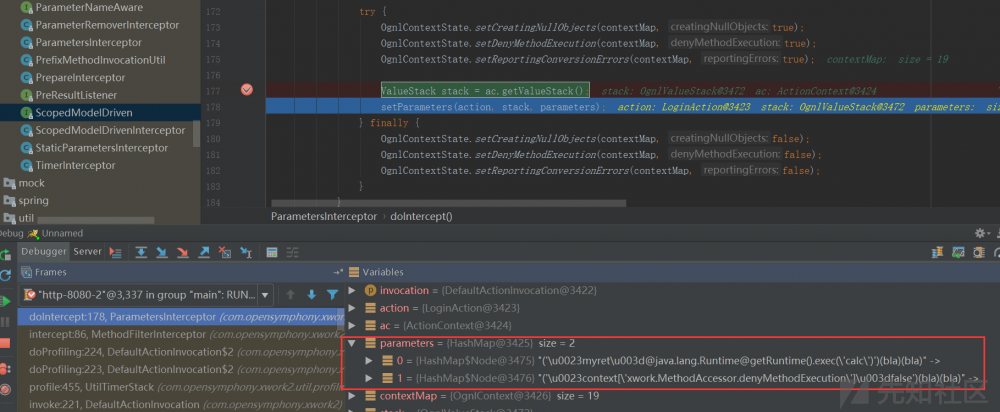Select the Unnamed debug configuration tab
The image size is (1000, 412).
click(x=62, y=233)
